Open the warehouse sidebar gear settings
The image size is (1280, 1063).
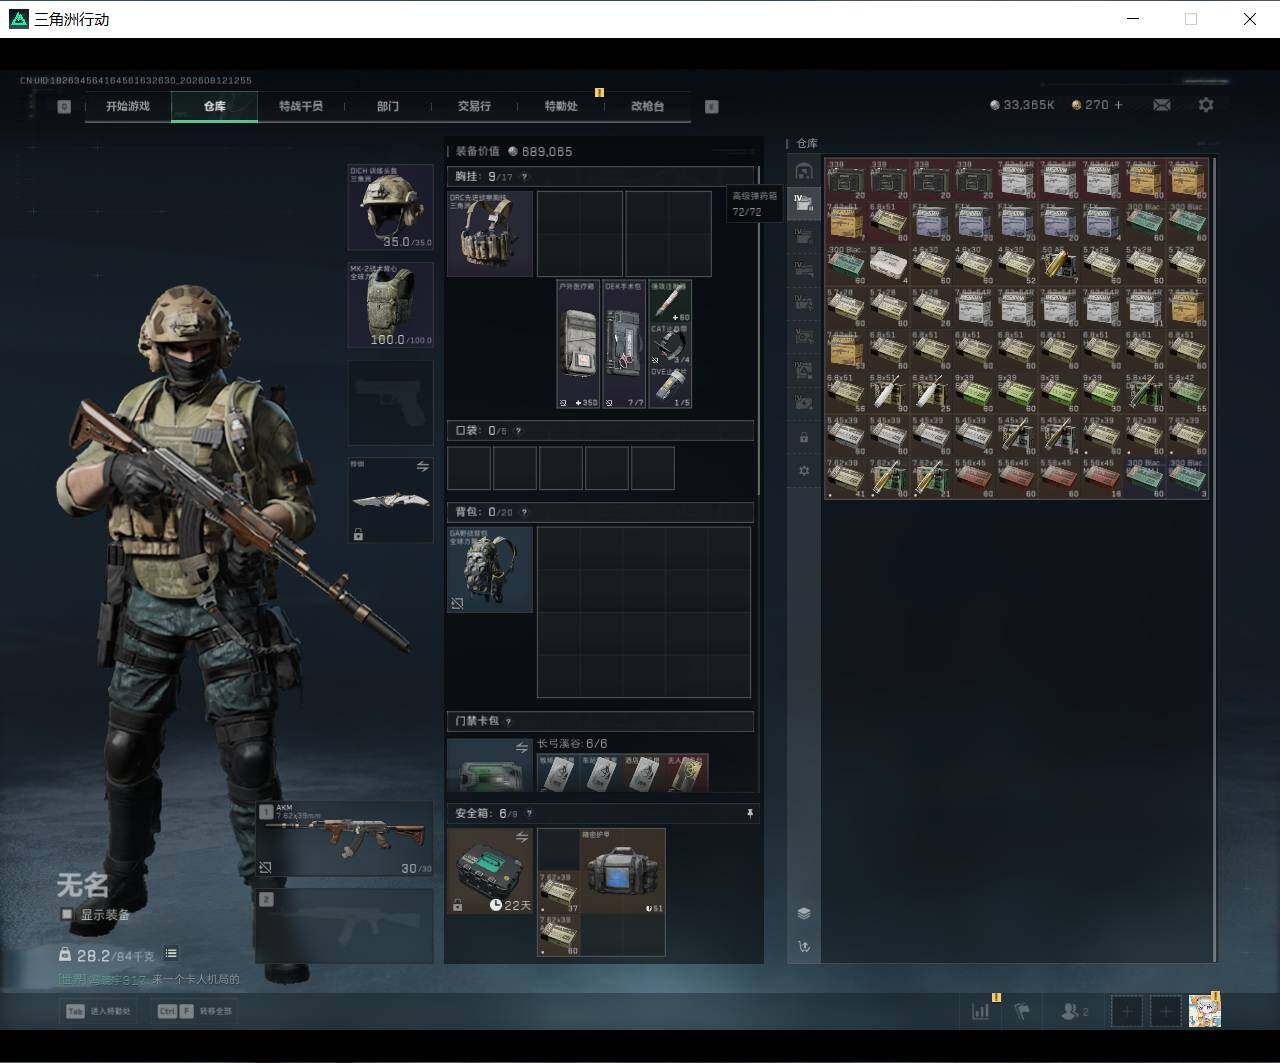coord(804,470)
